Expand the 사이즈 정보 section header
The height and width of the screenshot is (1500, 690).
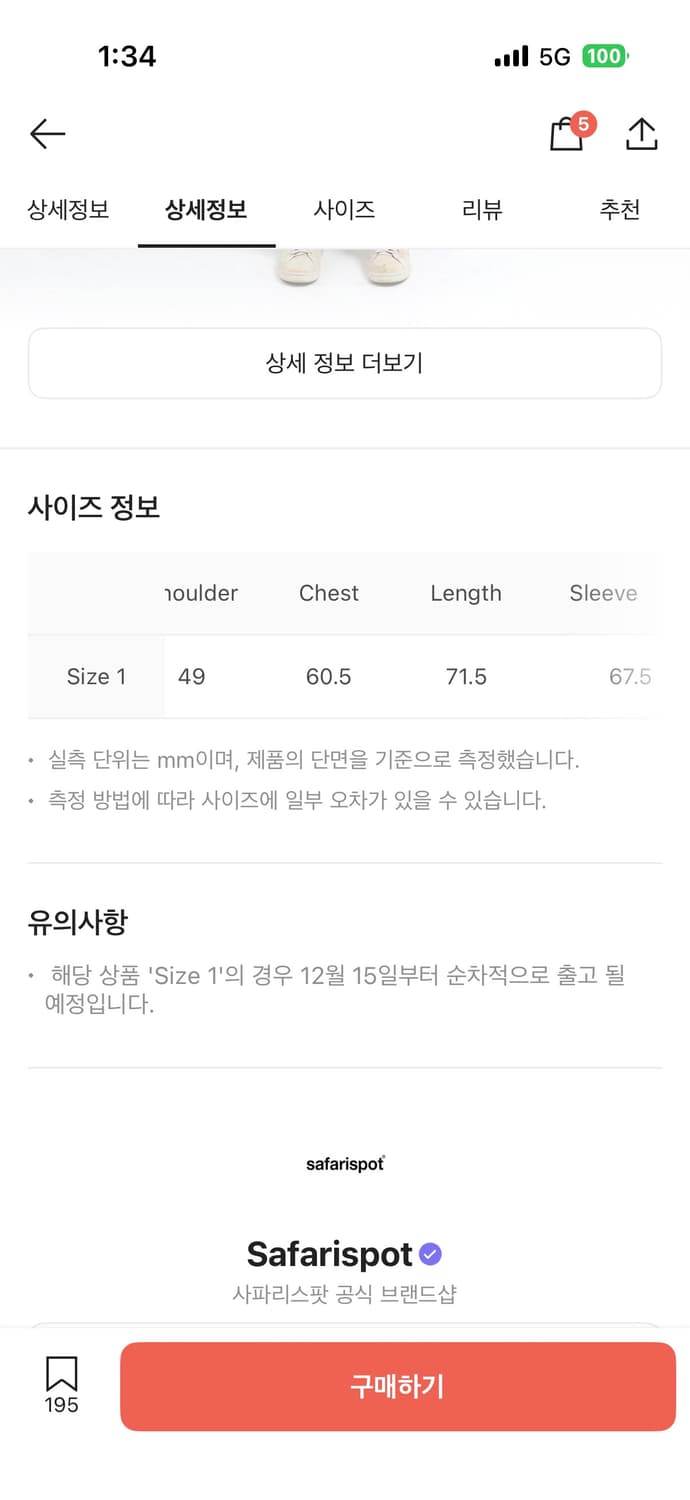94,507
